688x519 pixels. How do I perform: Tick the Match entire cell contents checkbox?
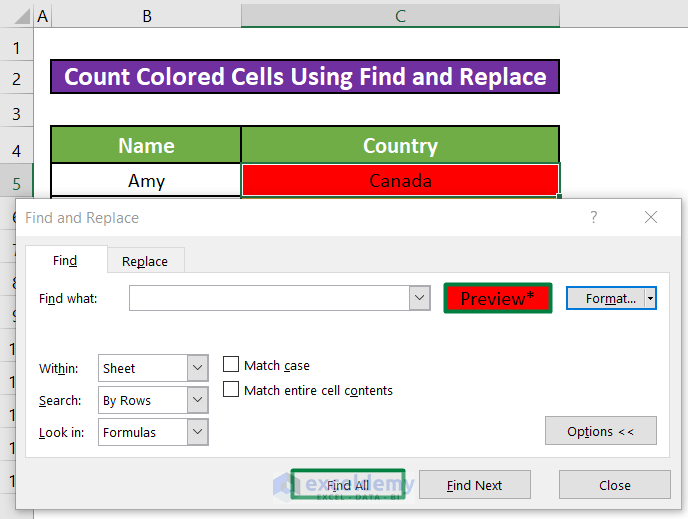point(231,389)
